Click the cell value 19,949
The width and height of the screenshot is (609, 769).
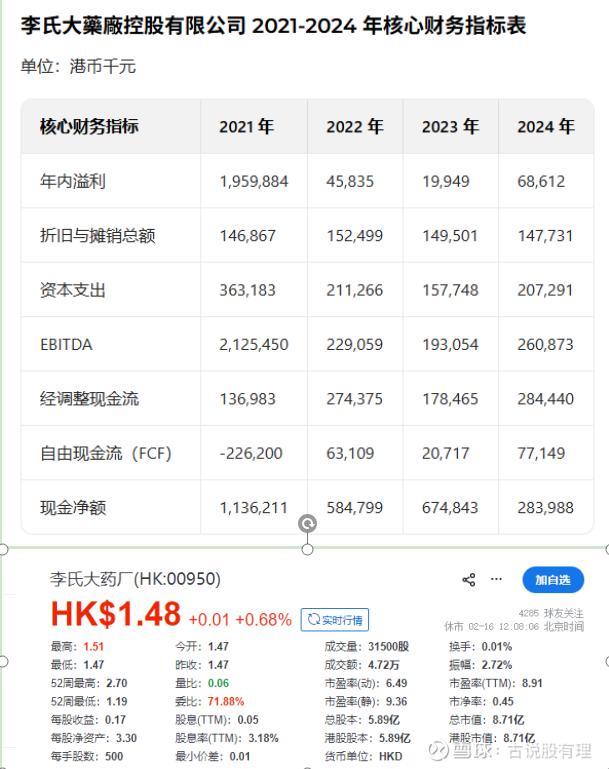coord(446,182)
